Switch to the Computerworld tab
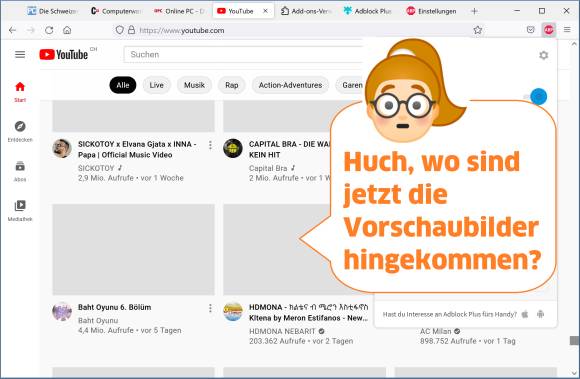This screenshot has height=379, width=580. pyautogui.click(x=116, y=11)
